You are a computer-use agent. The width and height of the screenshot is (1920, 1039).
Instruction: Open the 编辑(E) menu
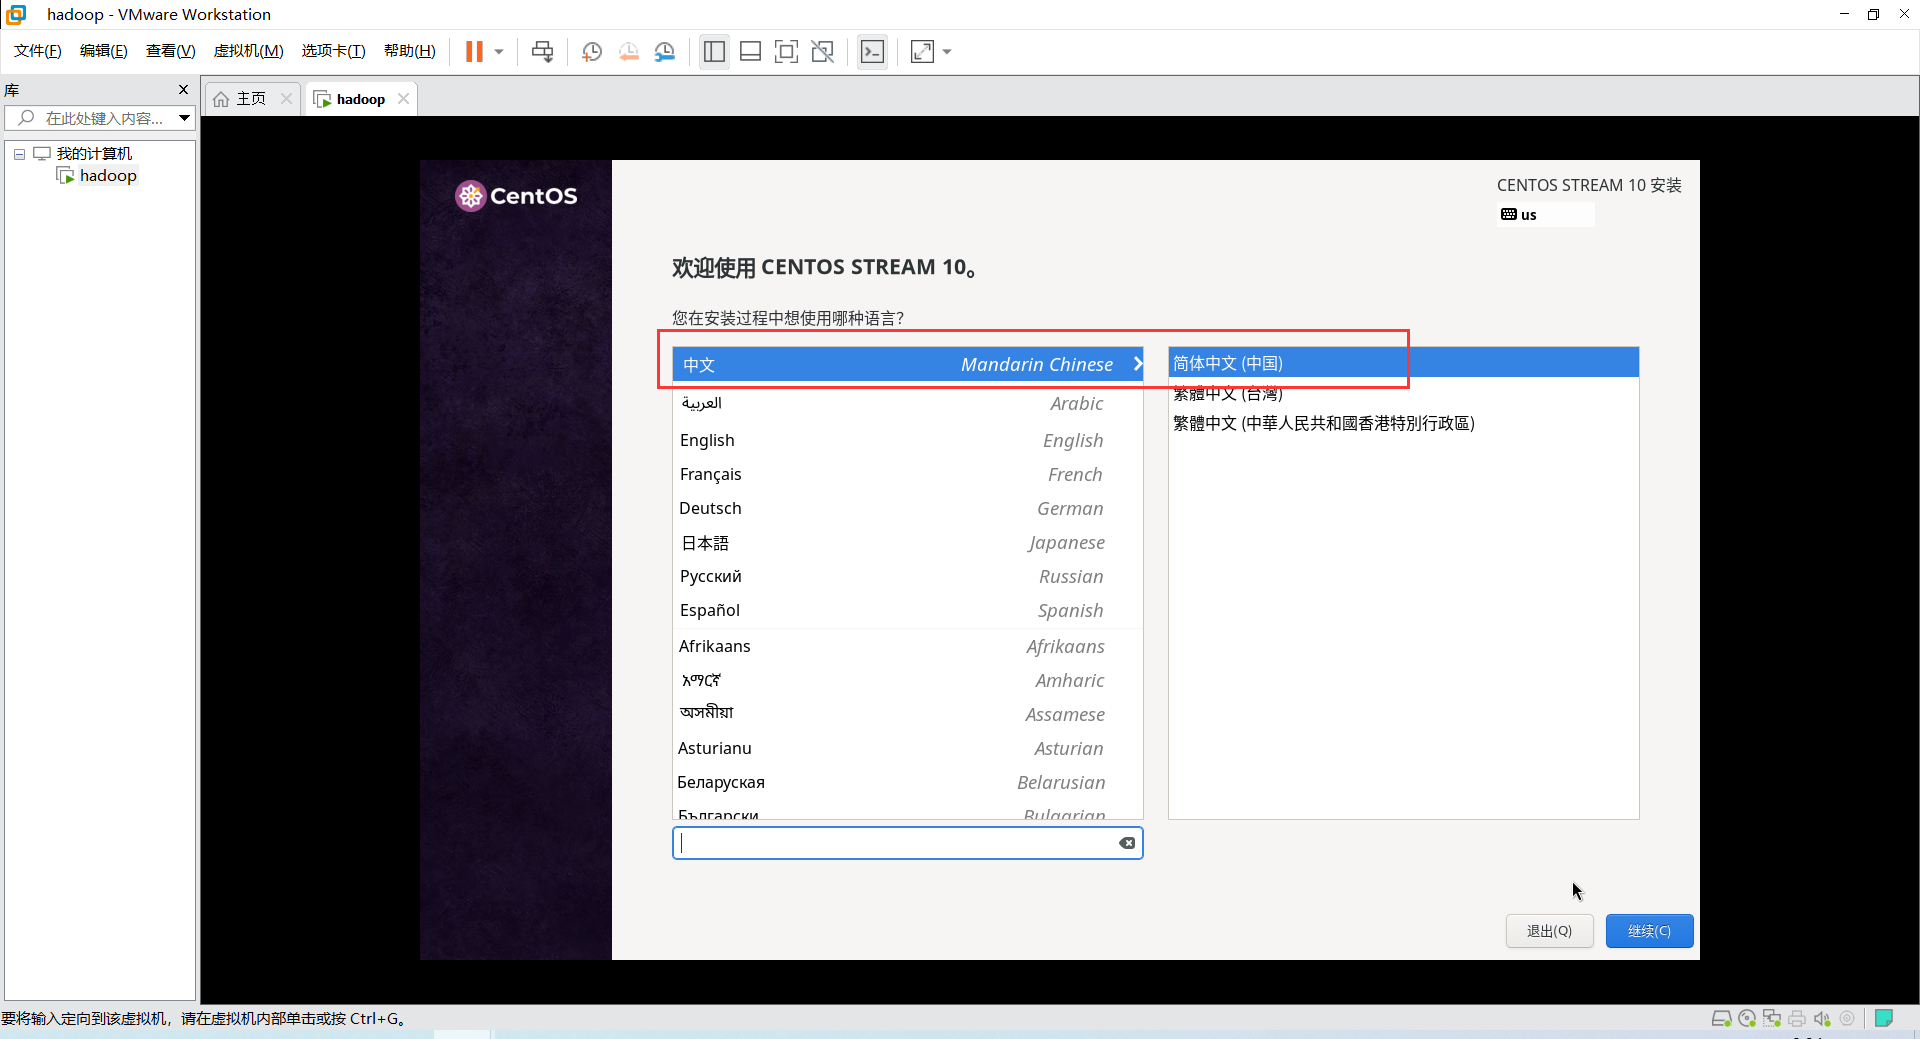[104, 51]
